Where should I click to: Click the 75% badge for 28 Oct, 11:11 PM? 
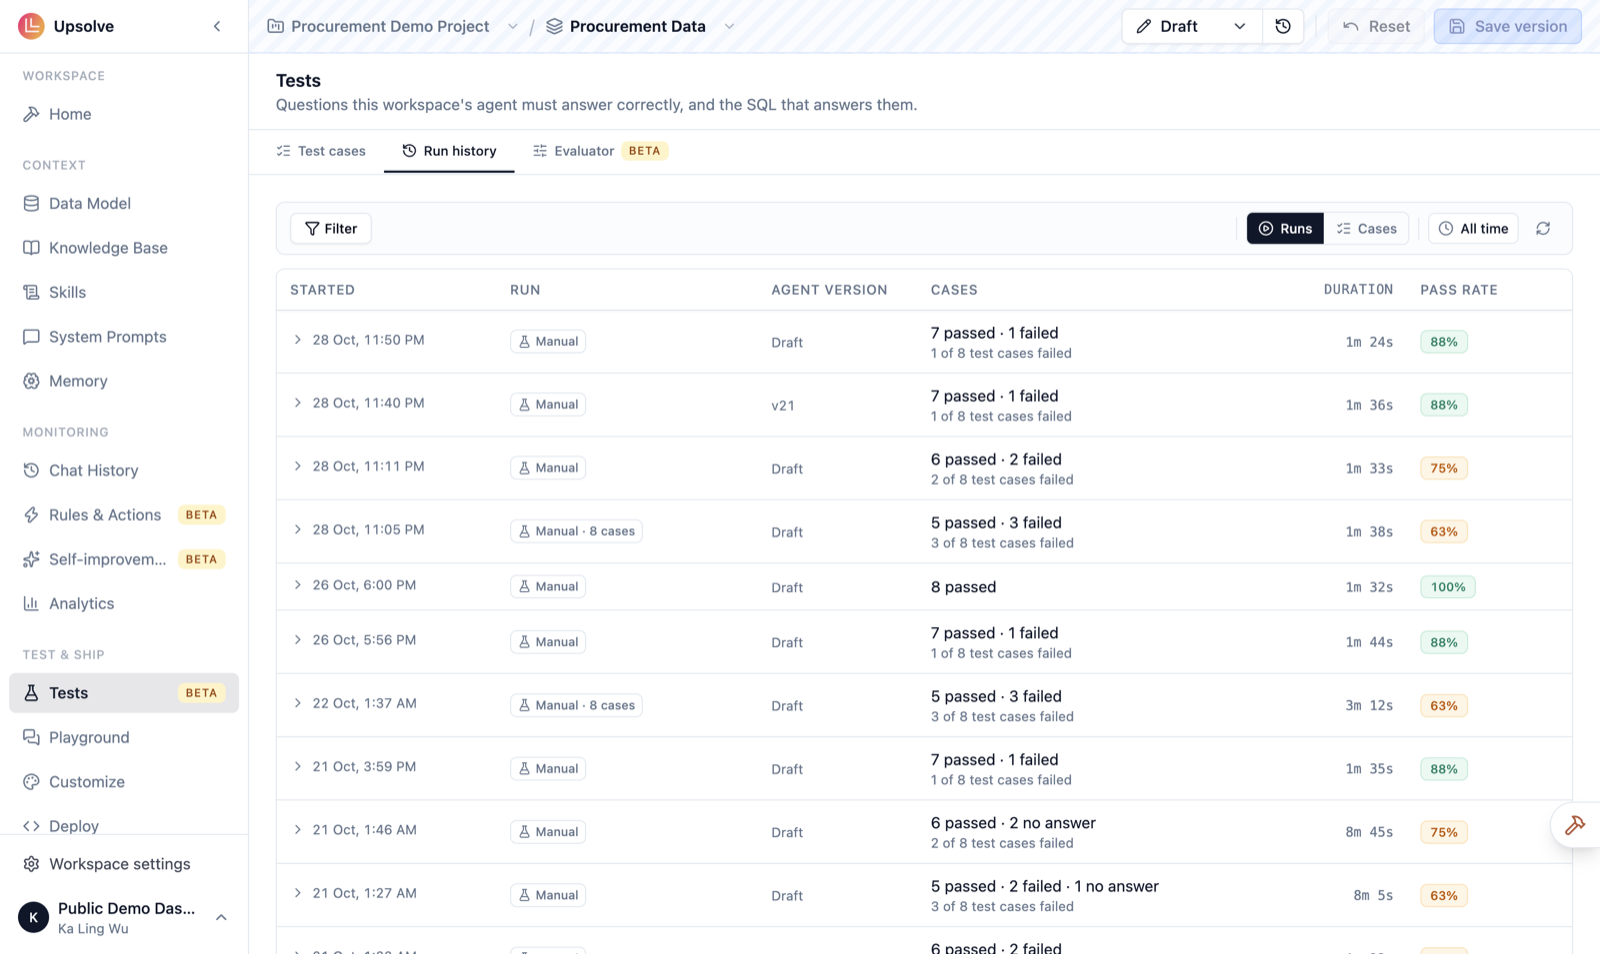(1444, 468)
